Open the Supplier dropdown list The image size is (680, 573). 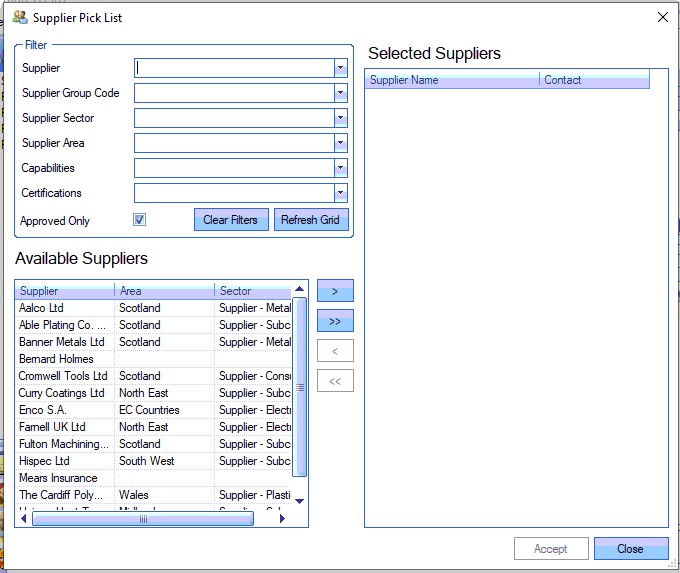(341, 68)
